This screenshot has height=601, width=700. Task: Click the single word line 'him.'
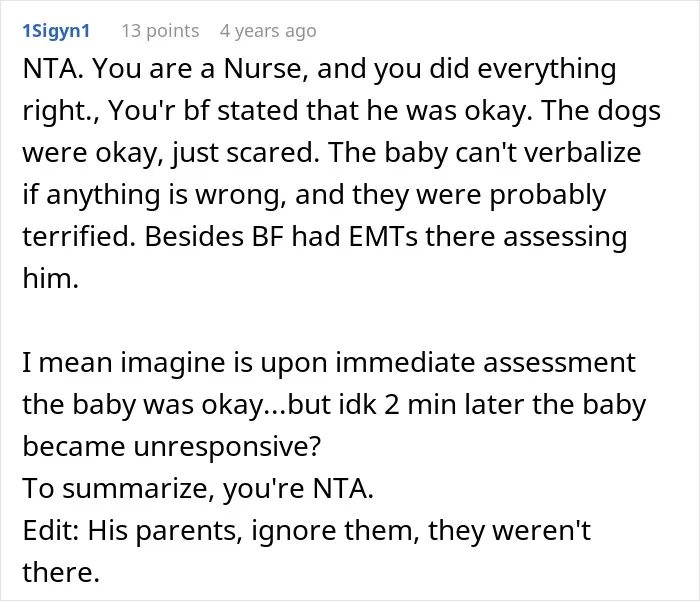tap(50, 278)
